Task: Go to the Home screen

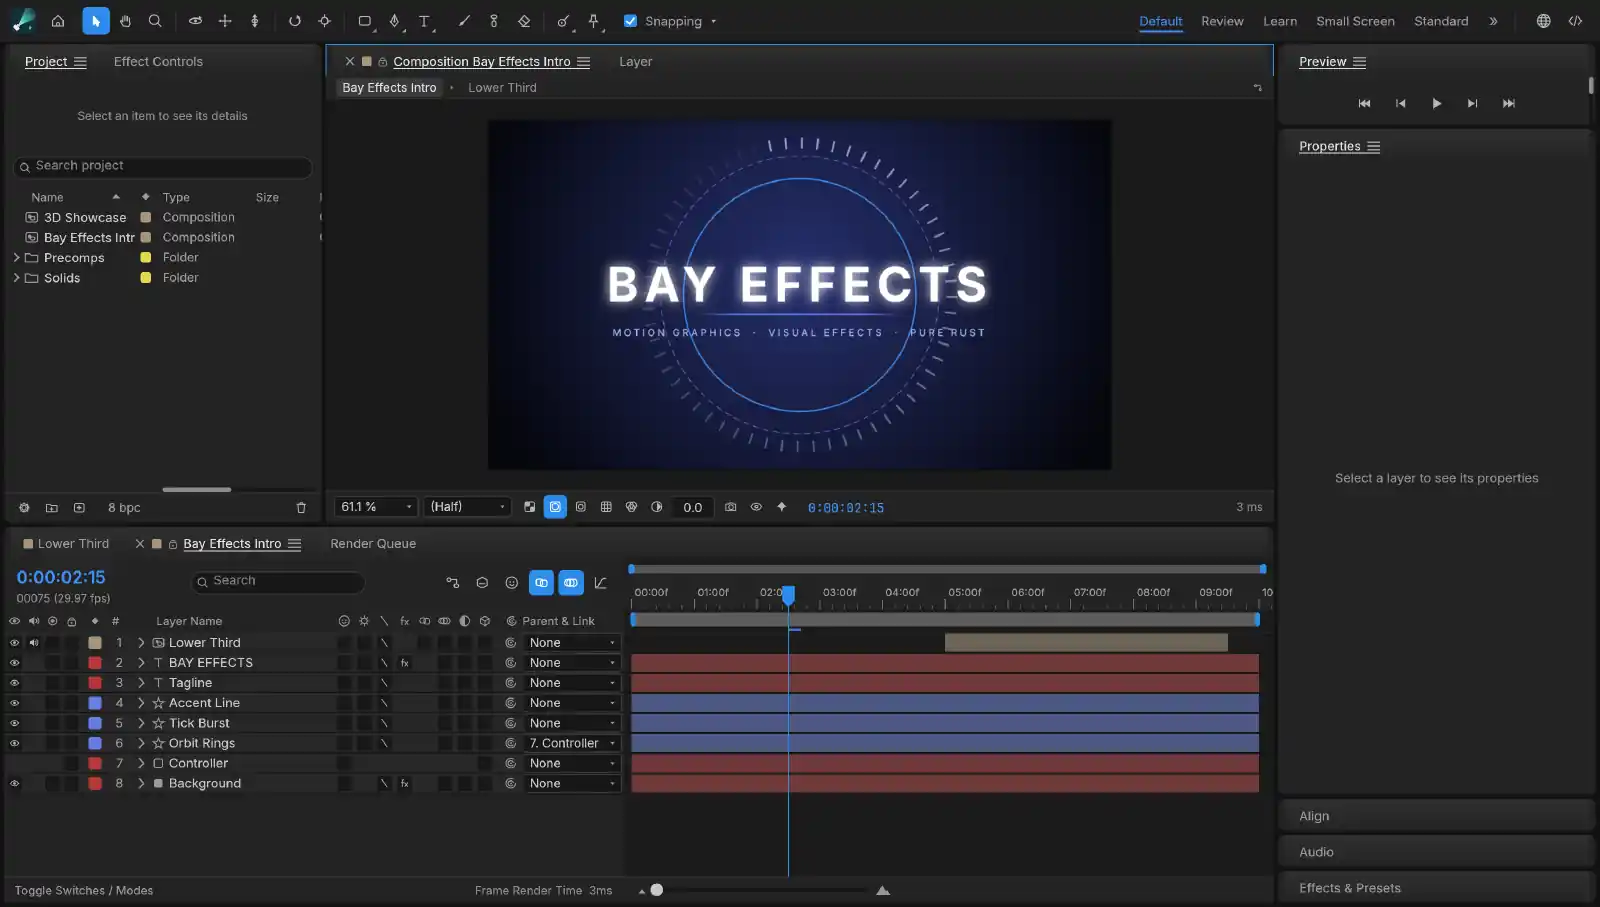Action: click(58, 21)
